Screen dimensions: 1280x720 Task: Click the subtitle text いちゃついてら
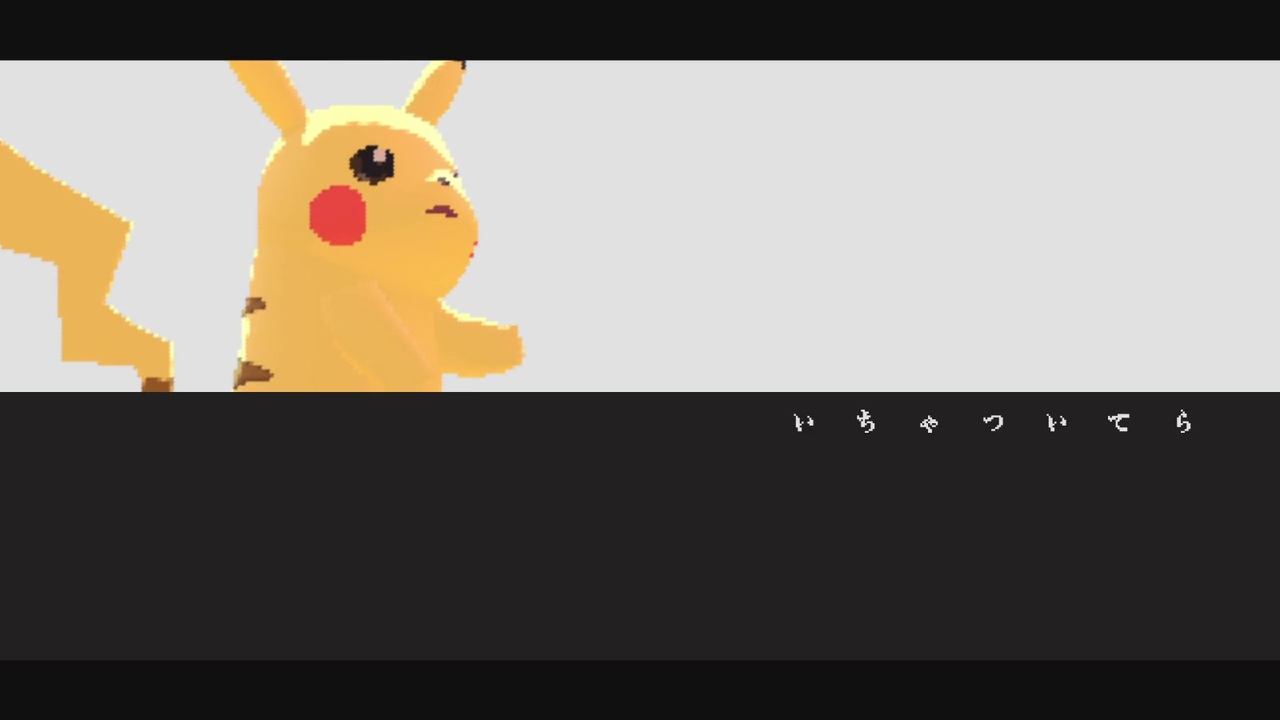[993, 423]
